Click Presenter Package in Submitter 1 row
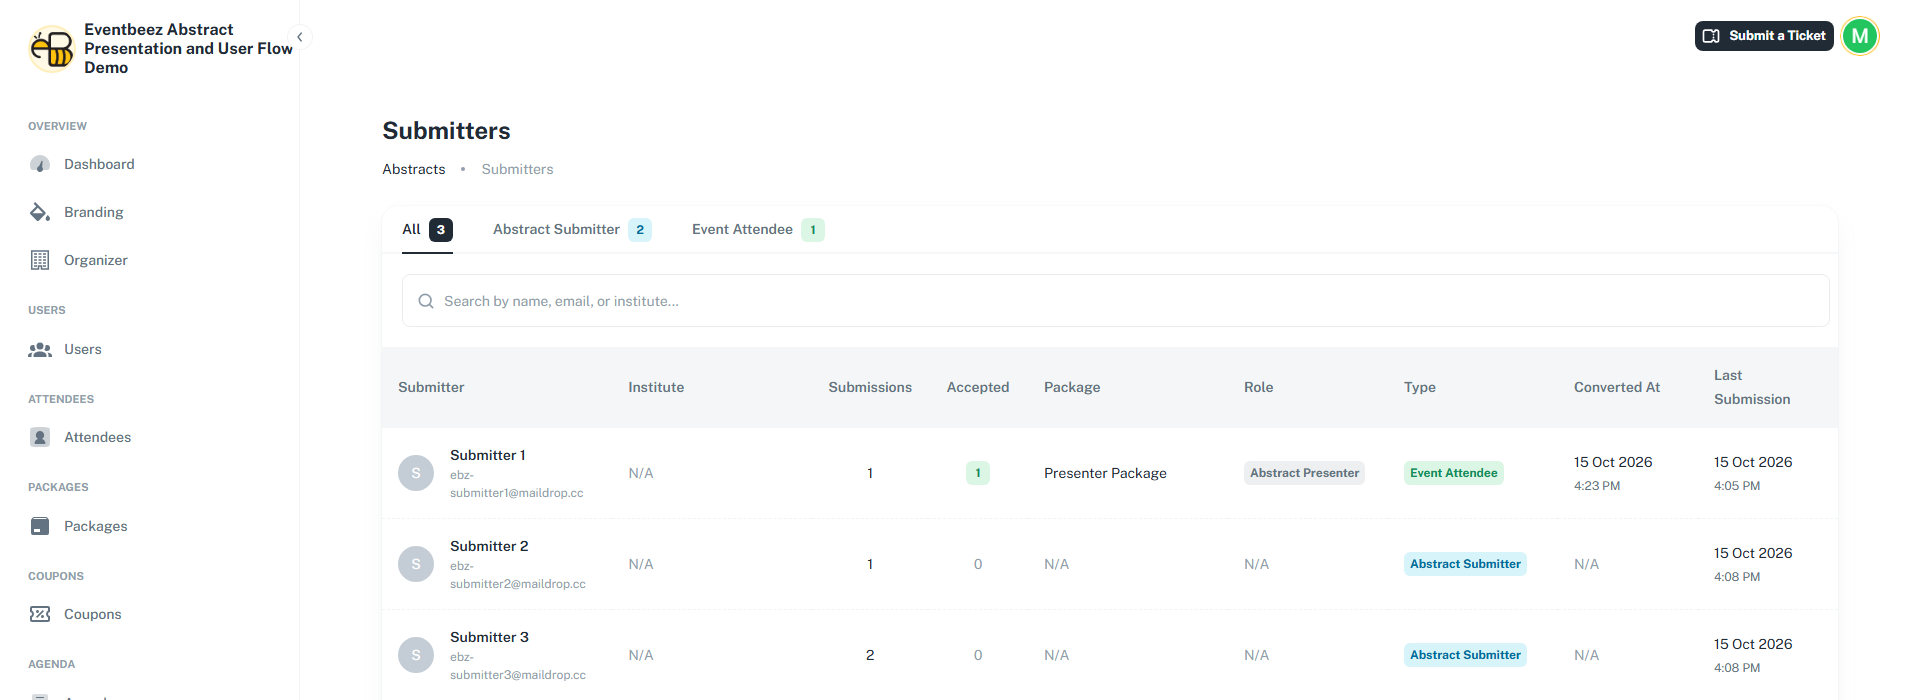1920x700 pixels. (x=1105, y=473)
